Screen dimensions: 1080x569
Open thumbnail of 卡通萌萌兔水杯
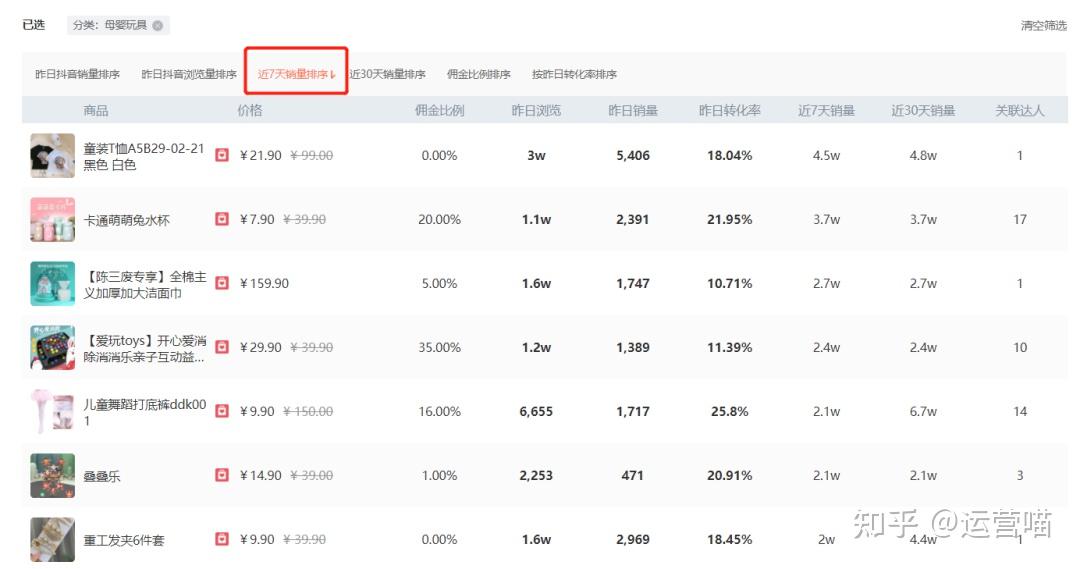click(52, 220)
